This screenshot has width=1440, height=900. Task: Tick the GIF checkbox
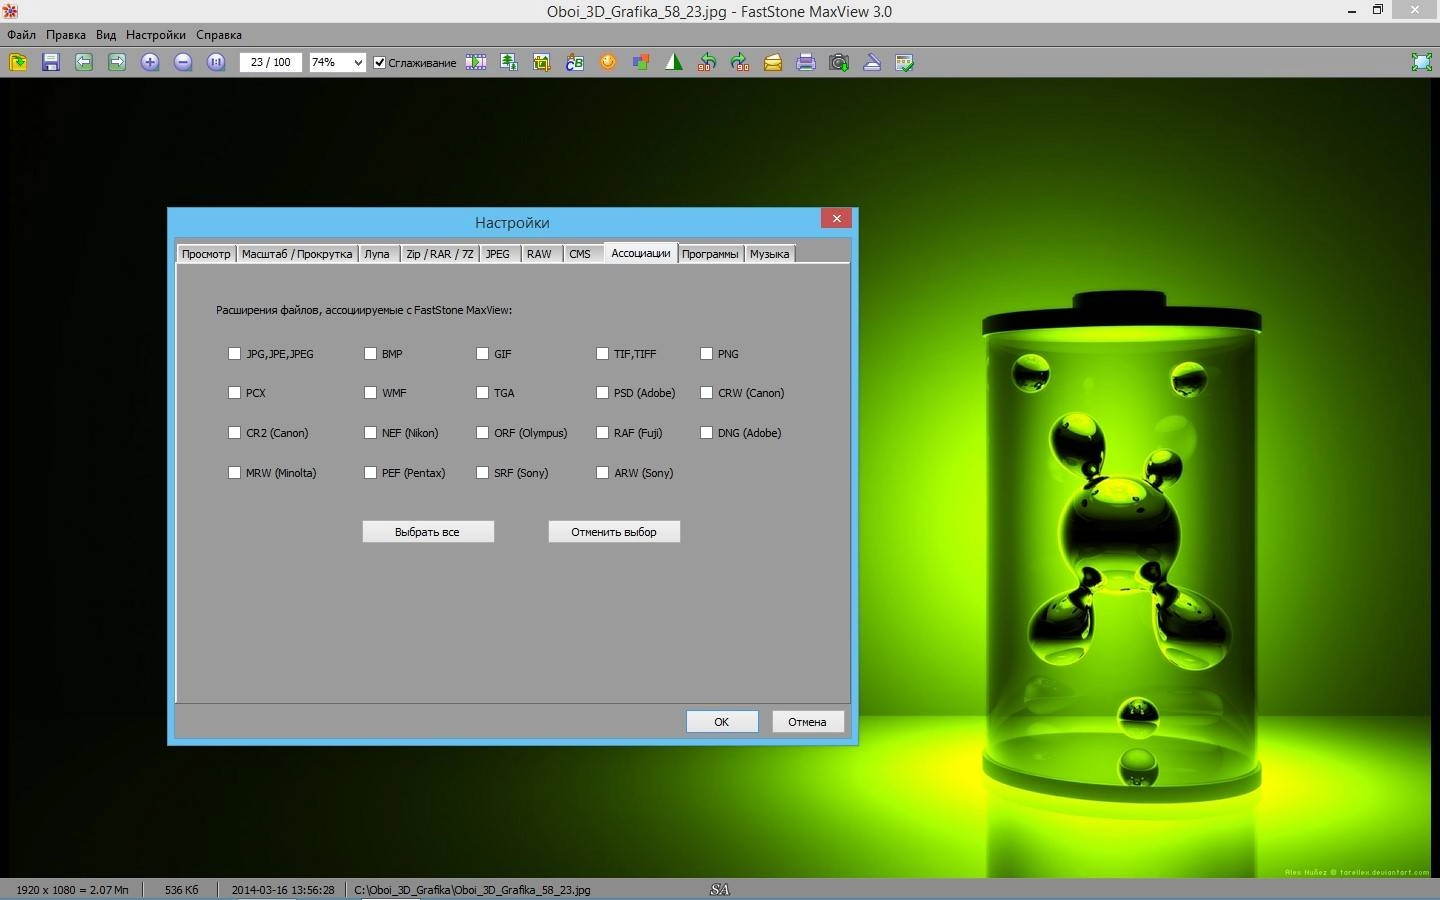coord(482,353)
